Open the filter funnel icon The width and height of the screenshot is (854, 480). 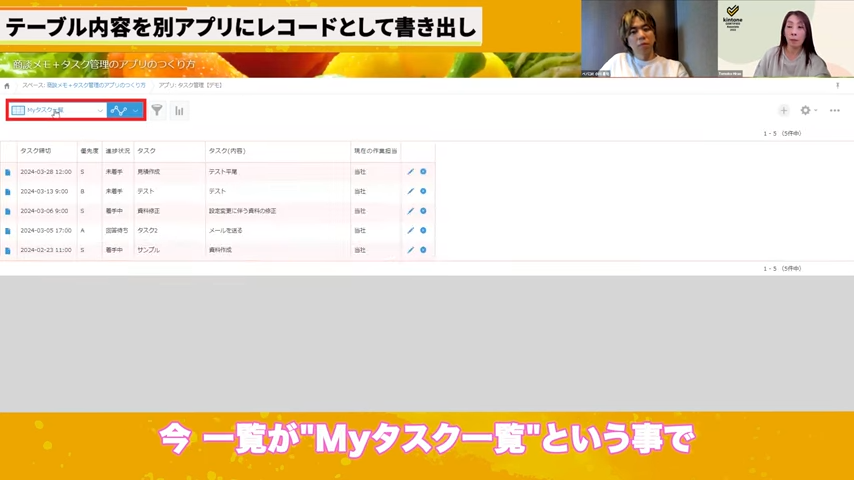(157, 111)
